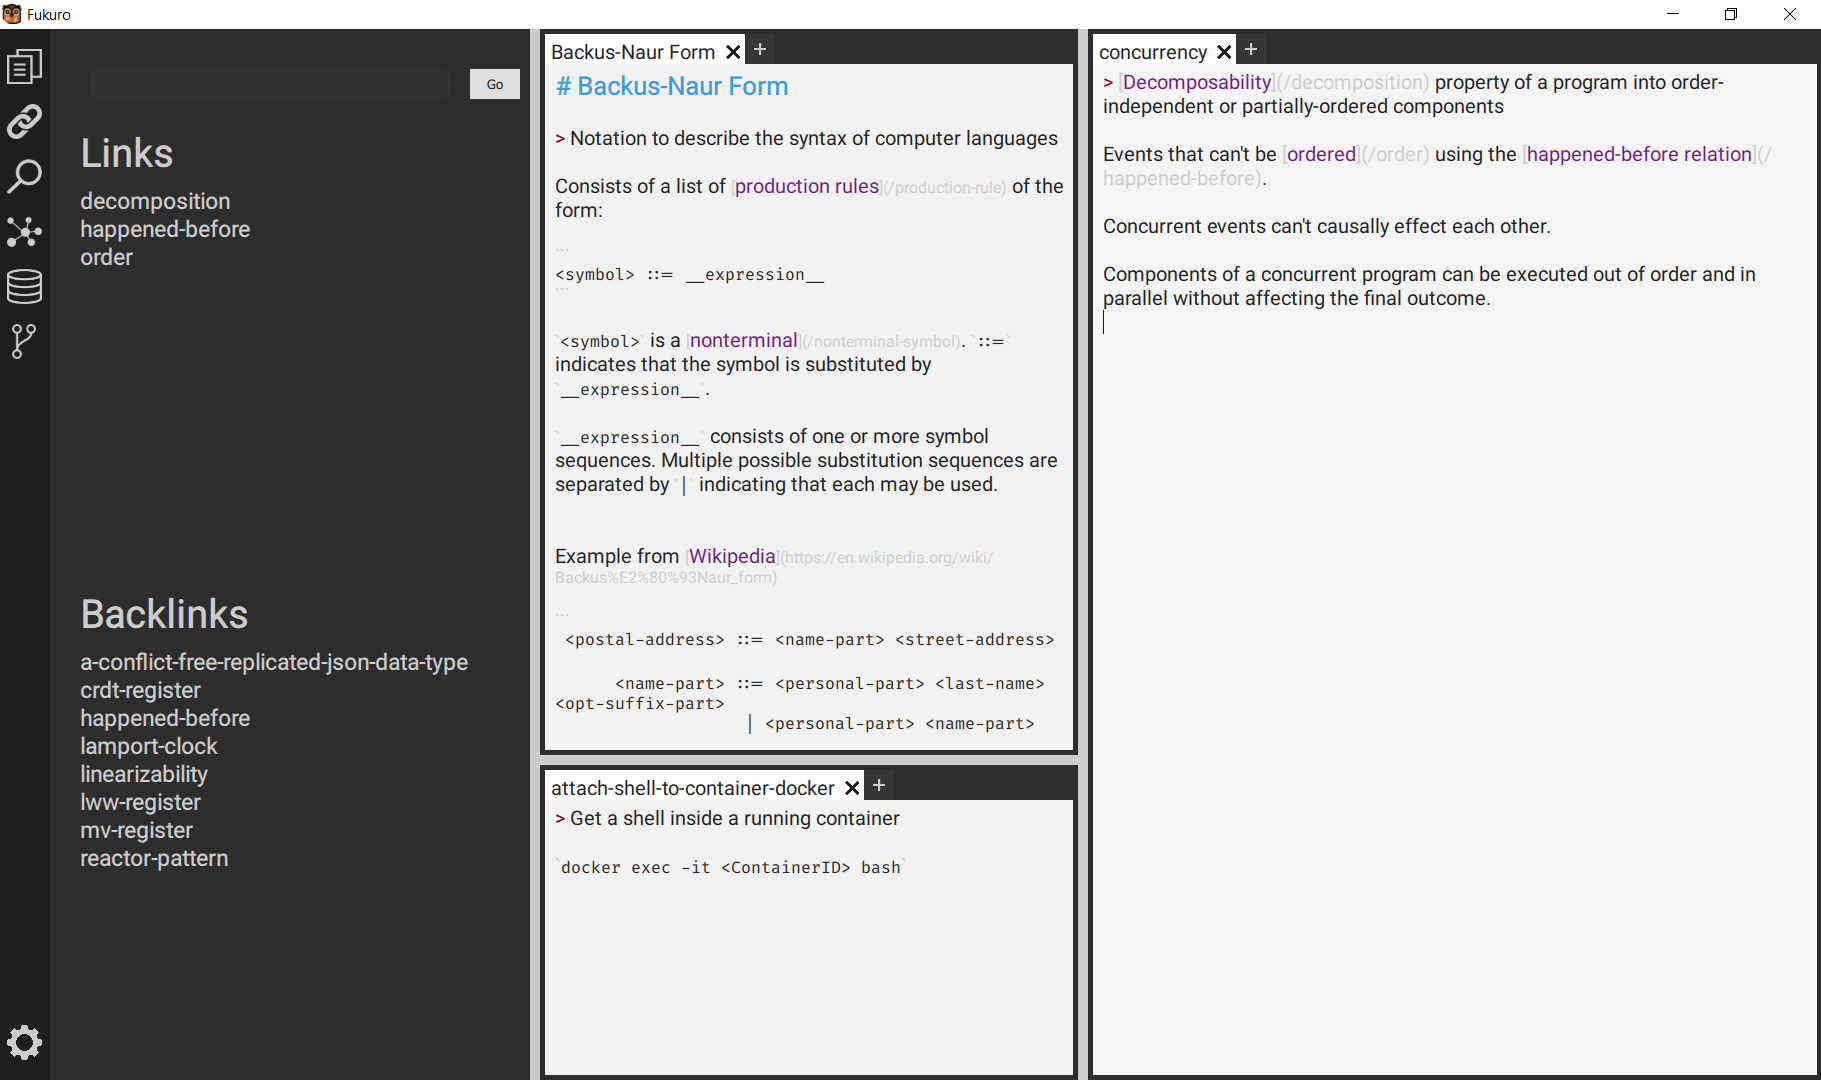Open the notes list sidebar icon

(24, 67)
